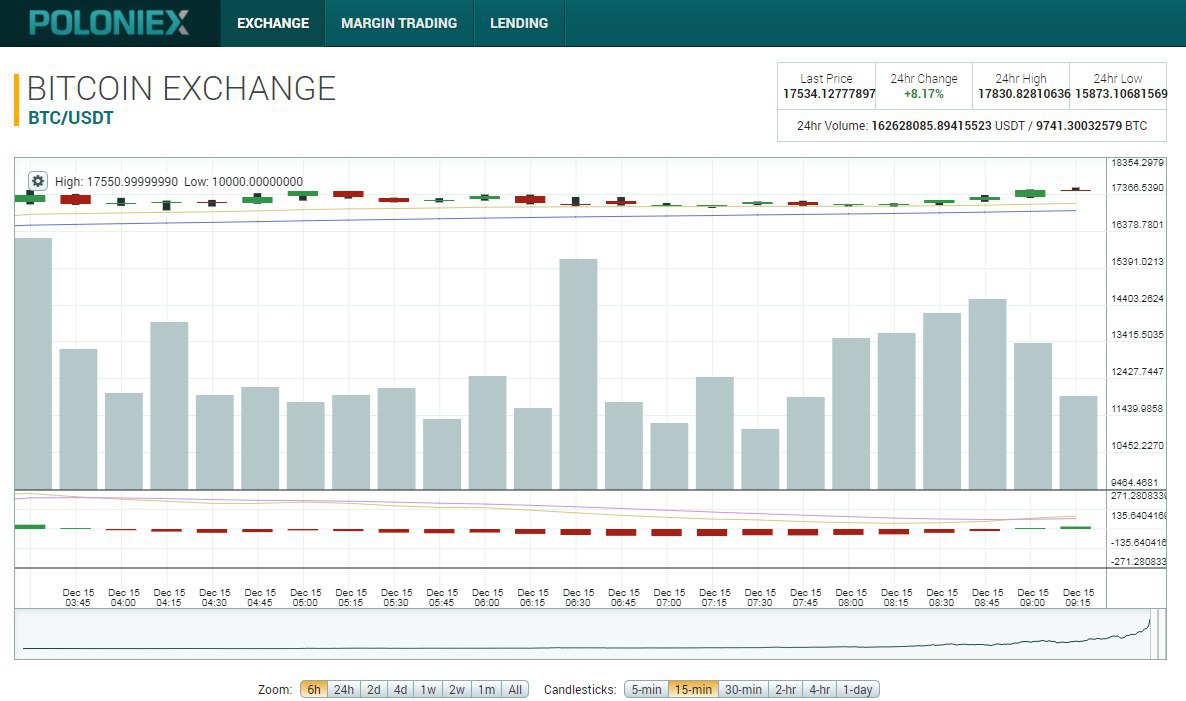The height and width of the screenshot is (701, 1186).
Task: Select 5-min candlesticks
Action: [x=647, y=689]
